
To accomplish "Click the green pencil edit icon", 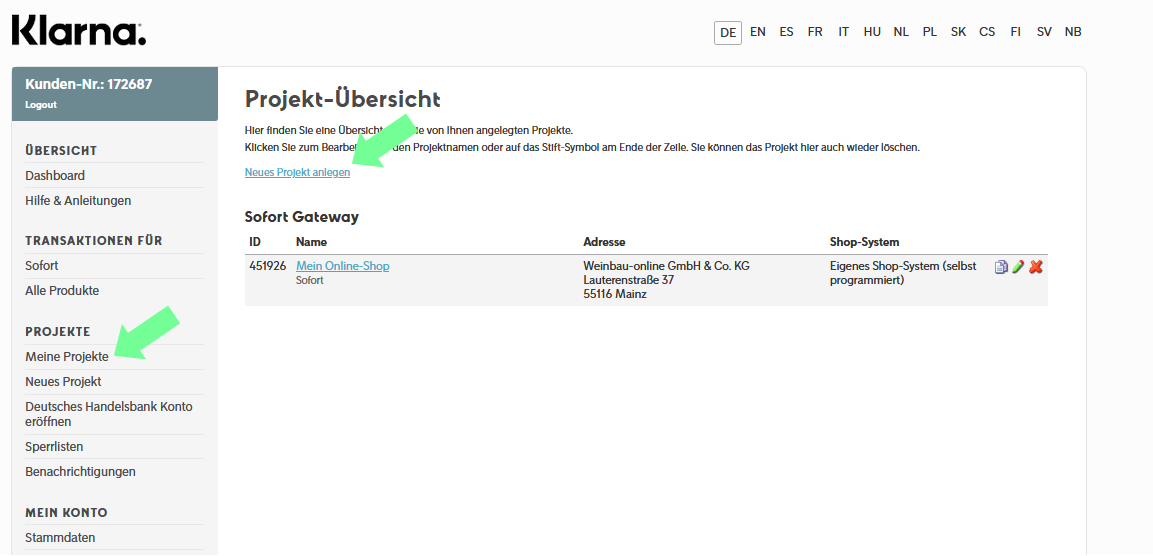I will pyautogui.click(x=1018, y=267).
